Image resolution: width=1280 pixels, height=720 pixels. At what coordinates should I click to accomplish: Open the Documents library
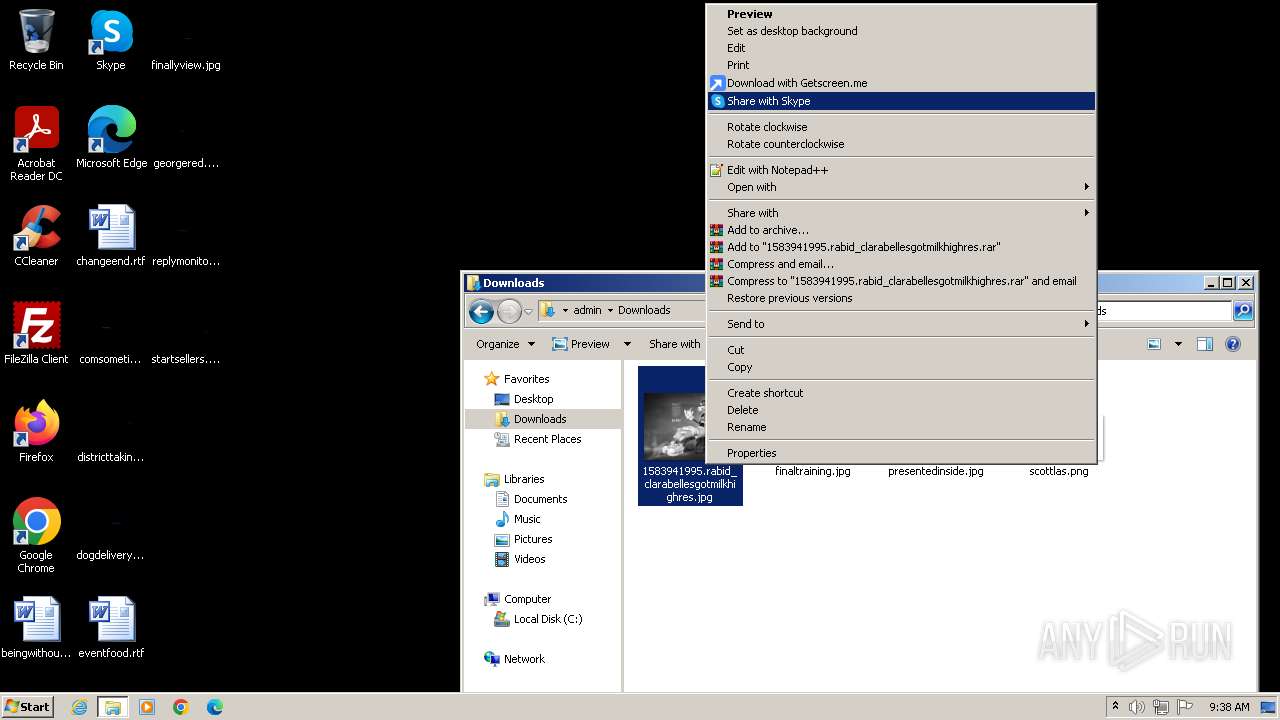[x=540, y=499]
